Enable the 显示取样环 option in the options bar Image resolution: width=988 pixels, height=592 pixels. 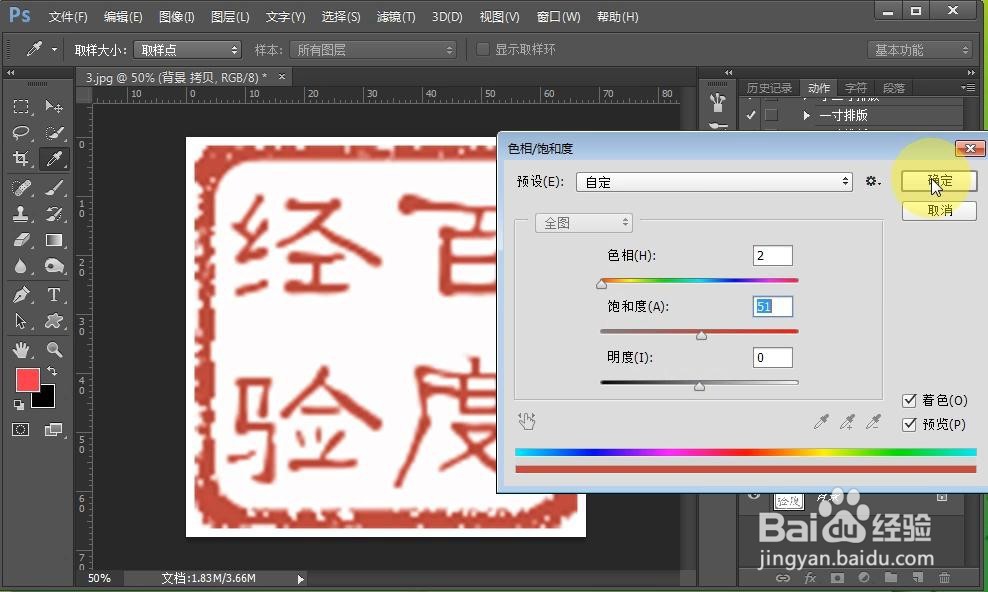point(483,48)
